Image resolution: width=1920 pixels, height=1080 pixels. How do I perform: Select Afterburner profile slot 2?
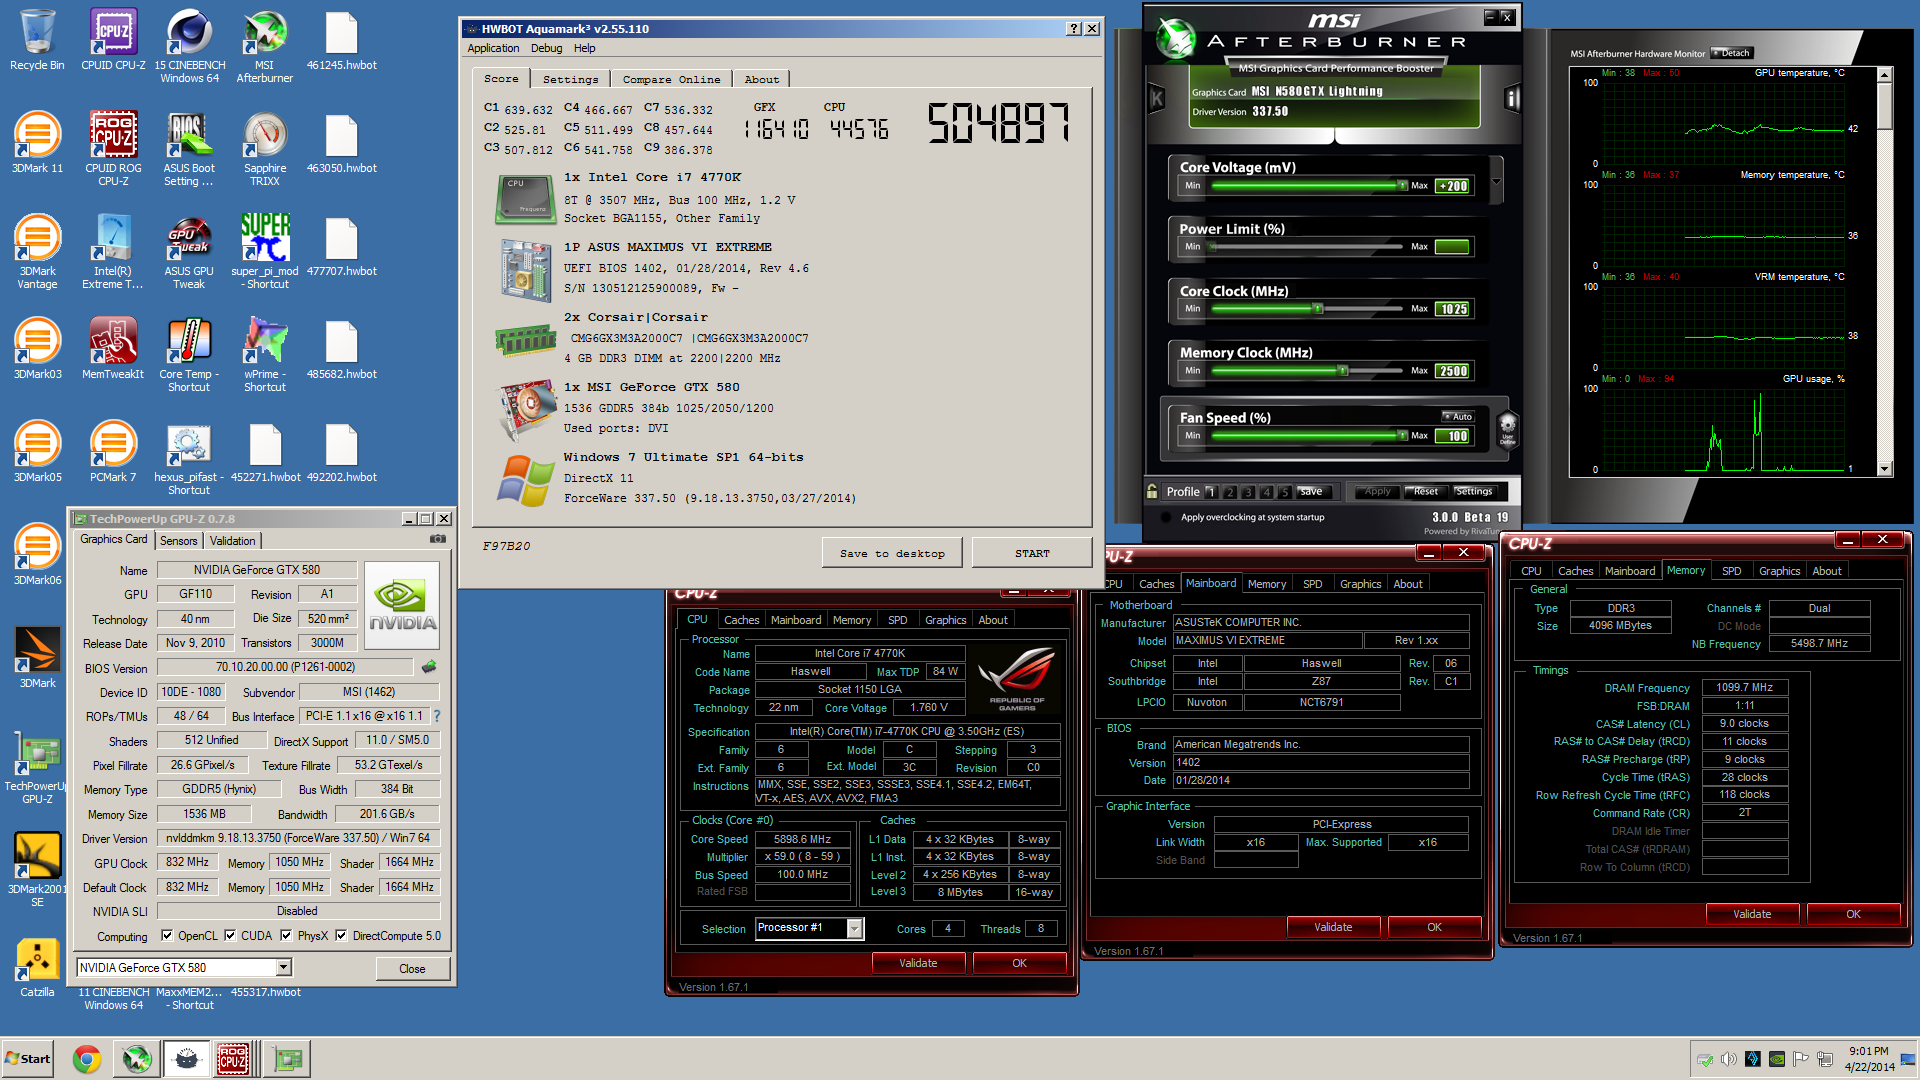coord(1230,492)
